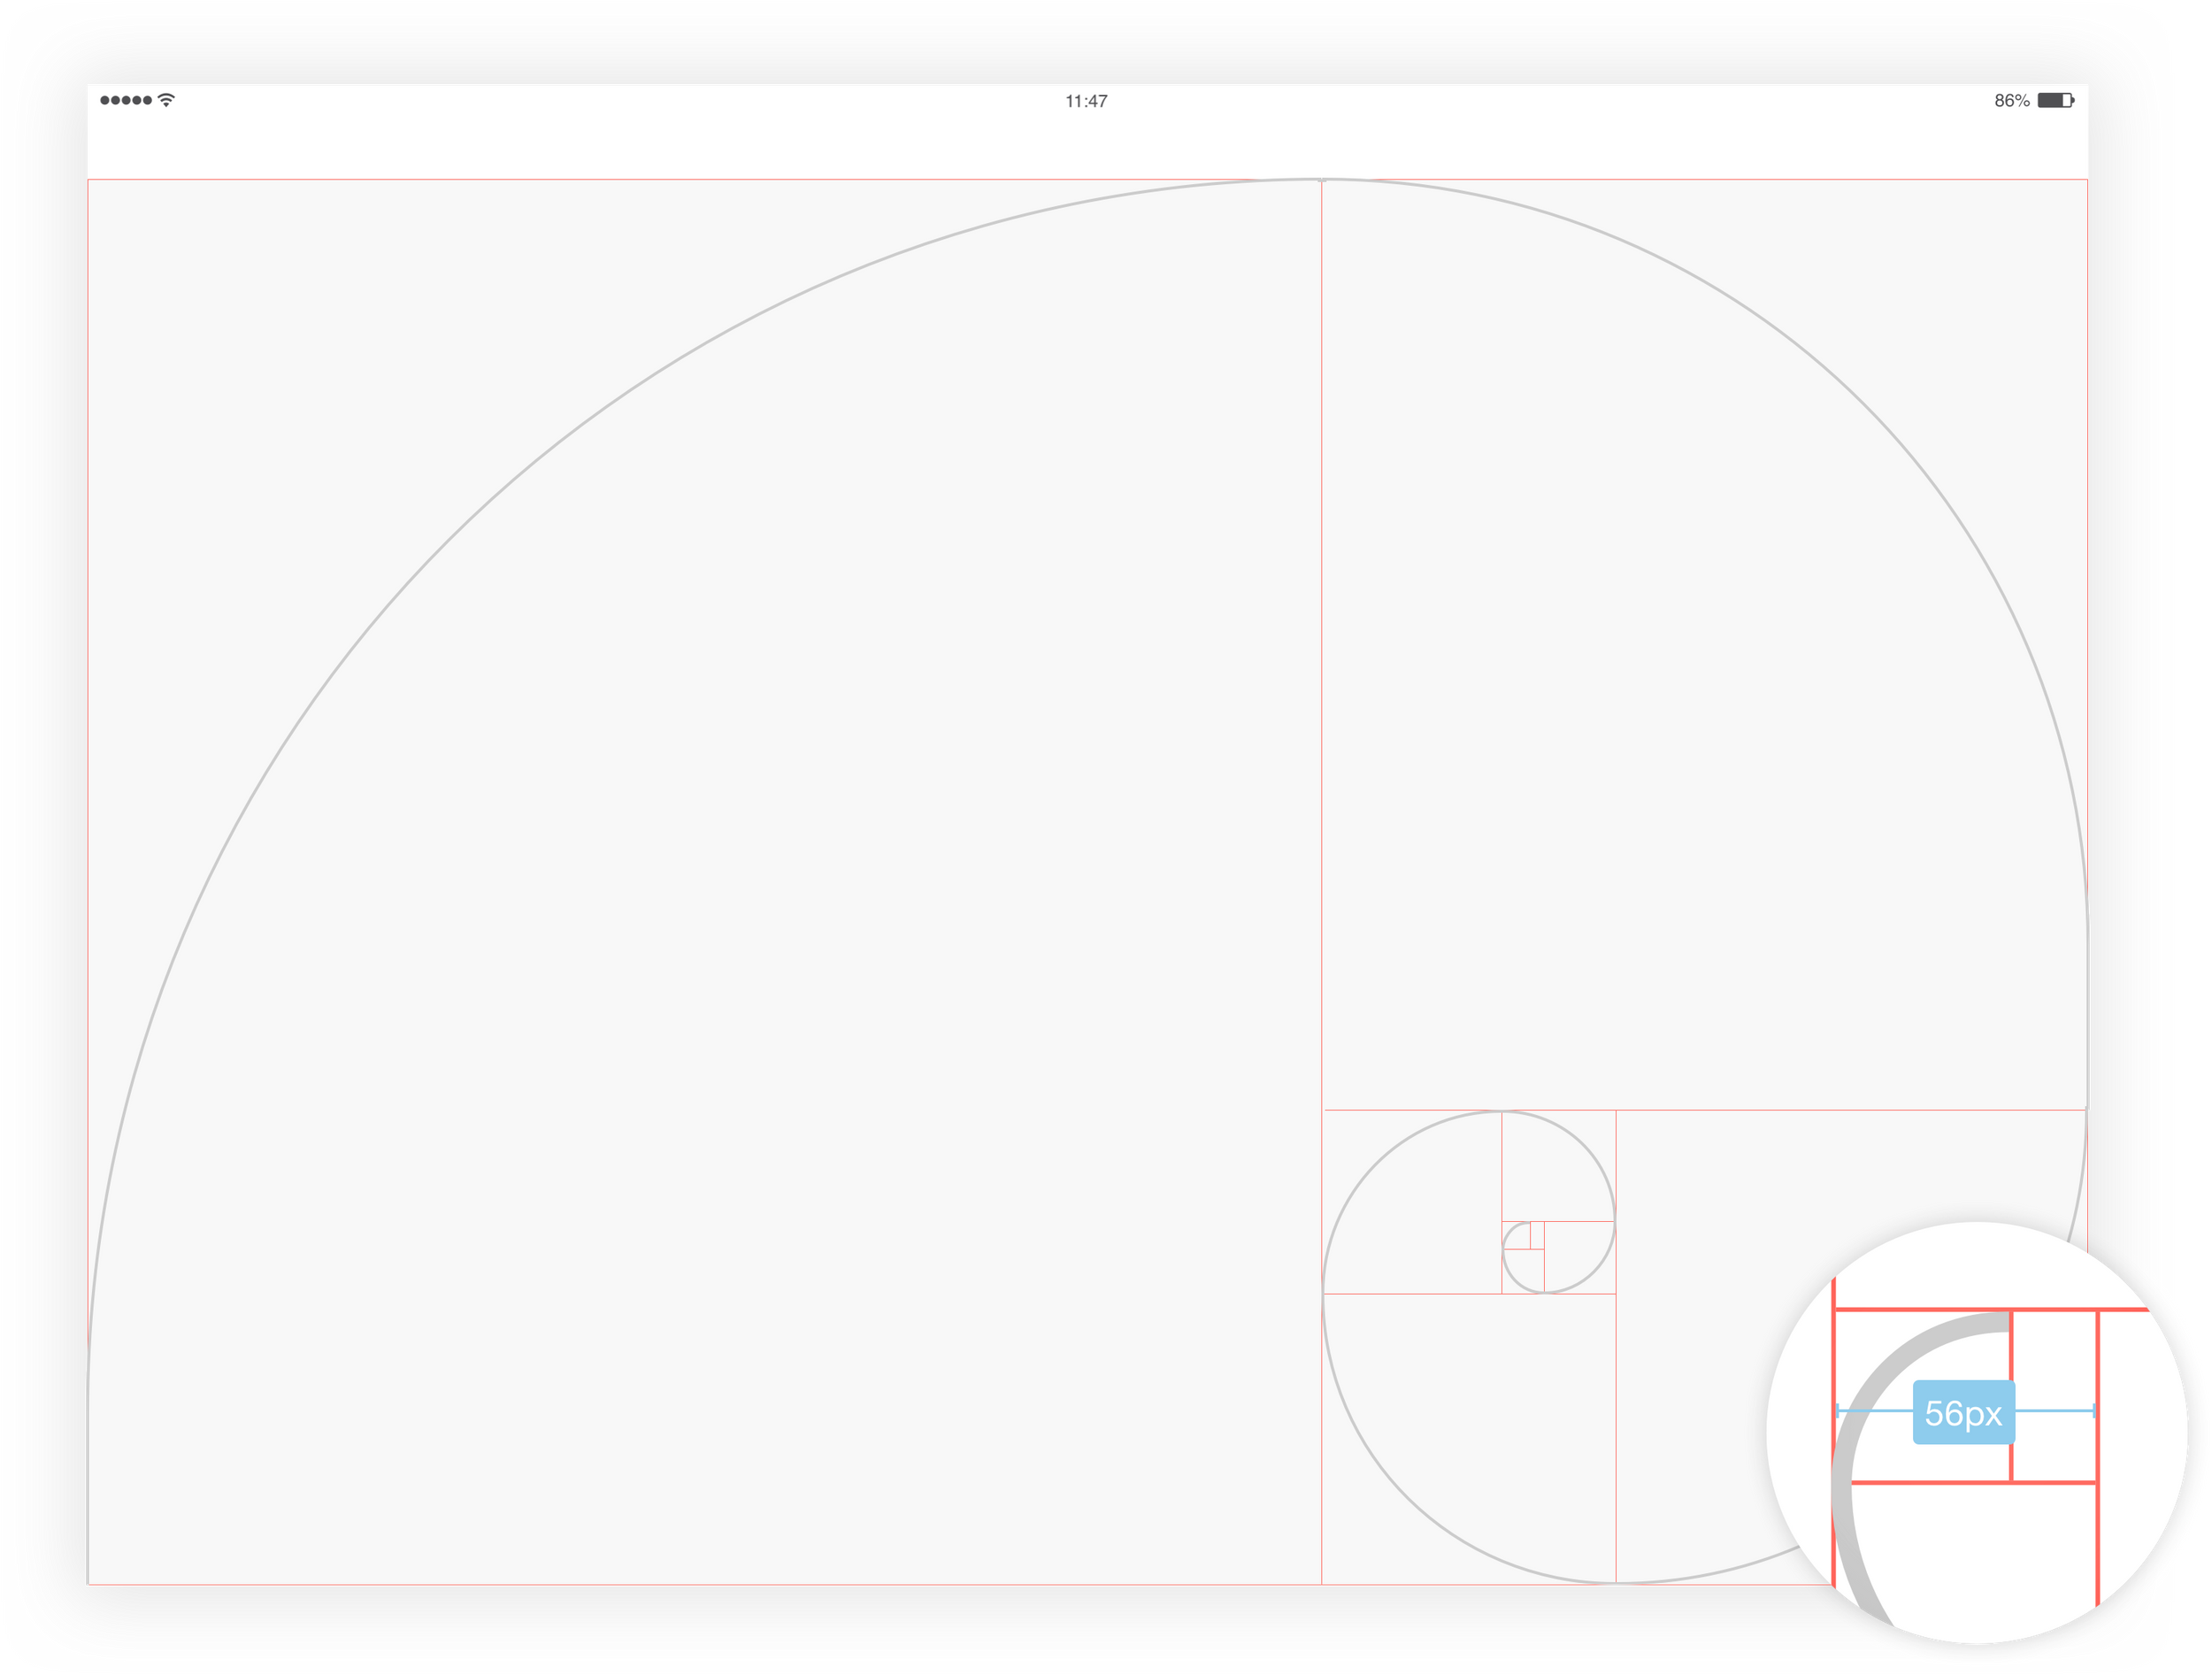The image size is (2212, 1675).
Task: Tap the Wi-Fi icon in status bar
Action: click(x=166, y=100)
